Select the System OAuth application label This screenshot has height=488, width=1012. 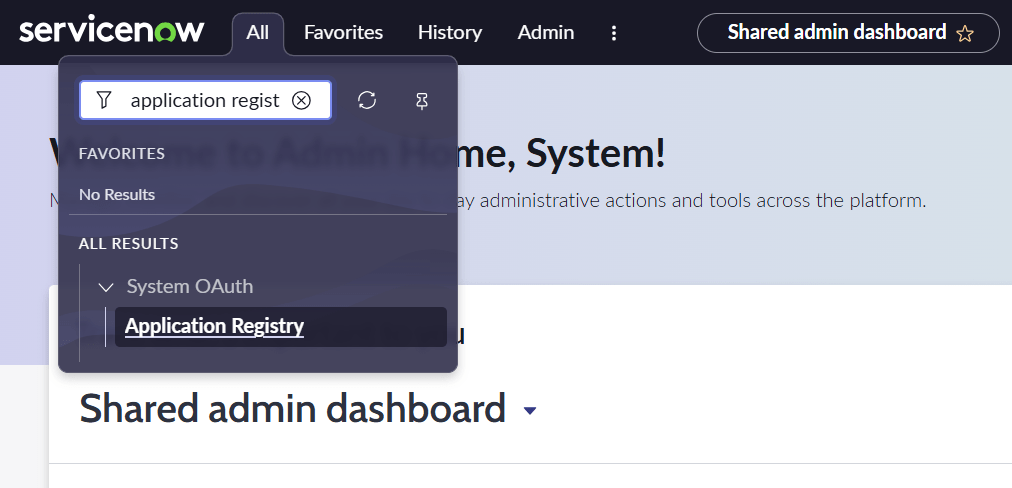[x=190, y=287]
